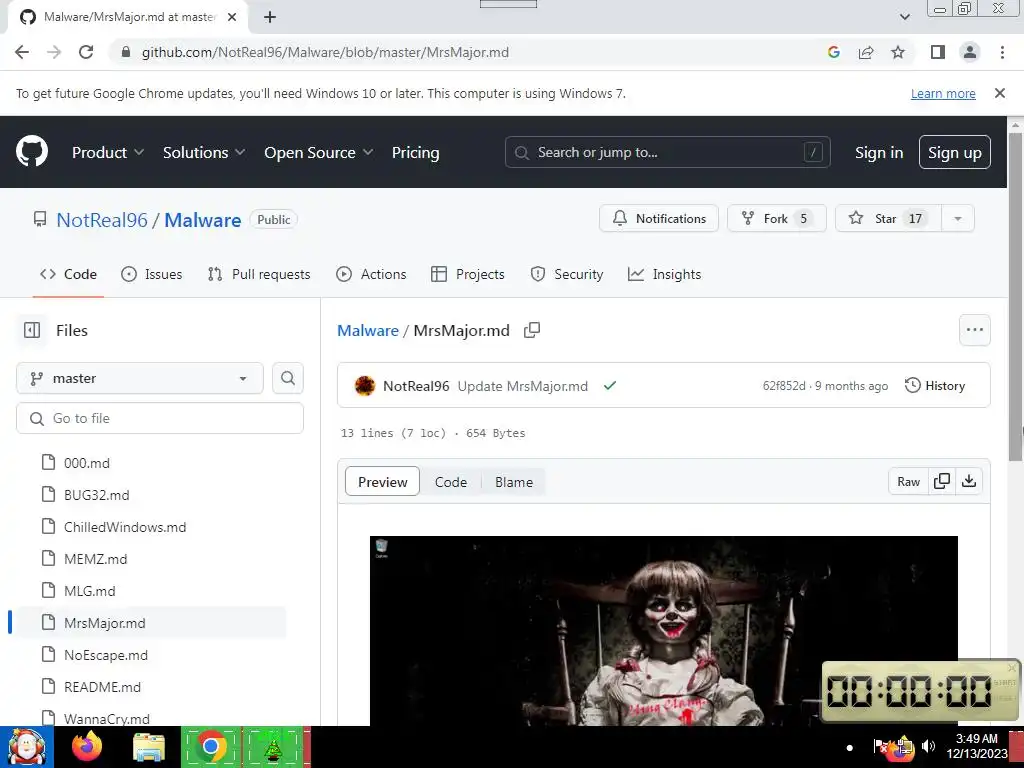Open the Chrome tab search chevron
Image resolution: width=1024 pixels, height=768 pixels.
(x=904, y=17)
